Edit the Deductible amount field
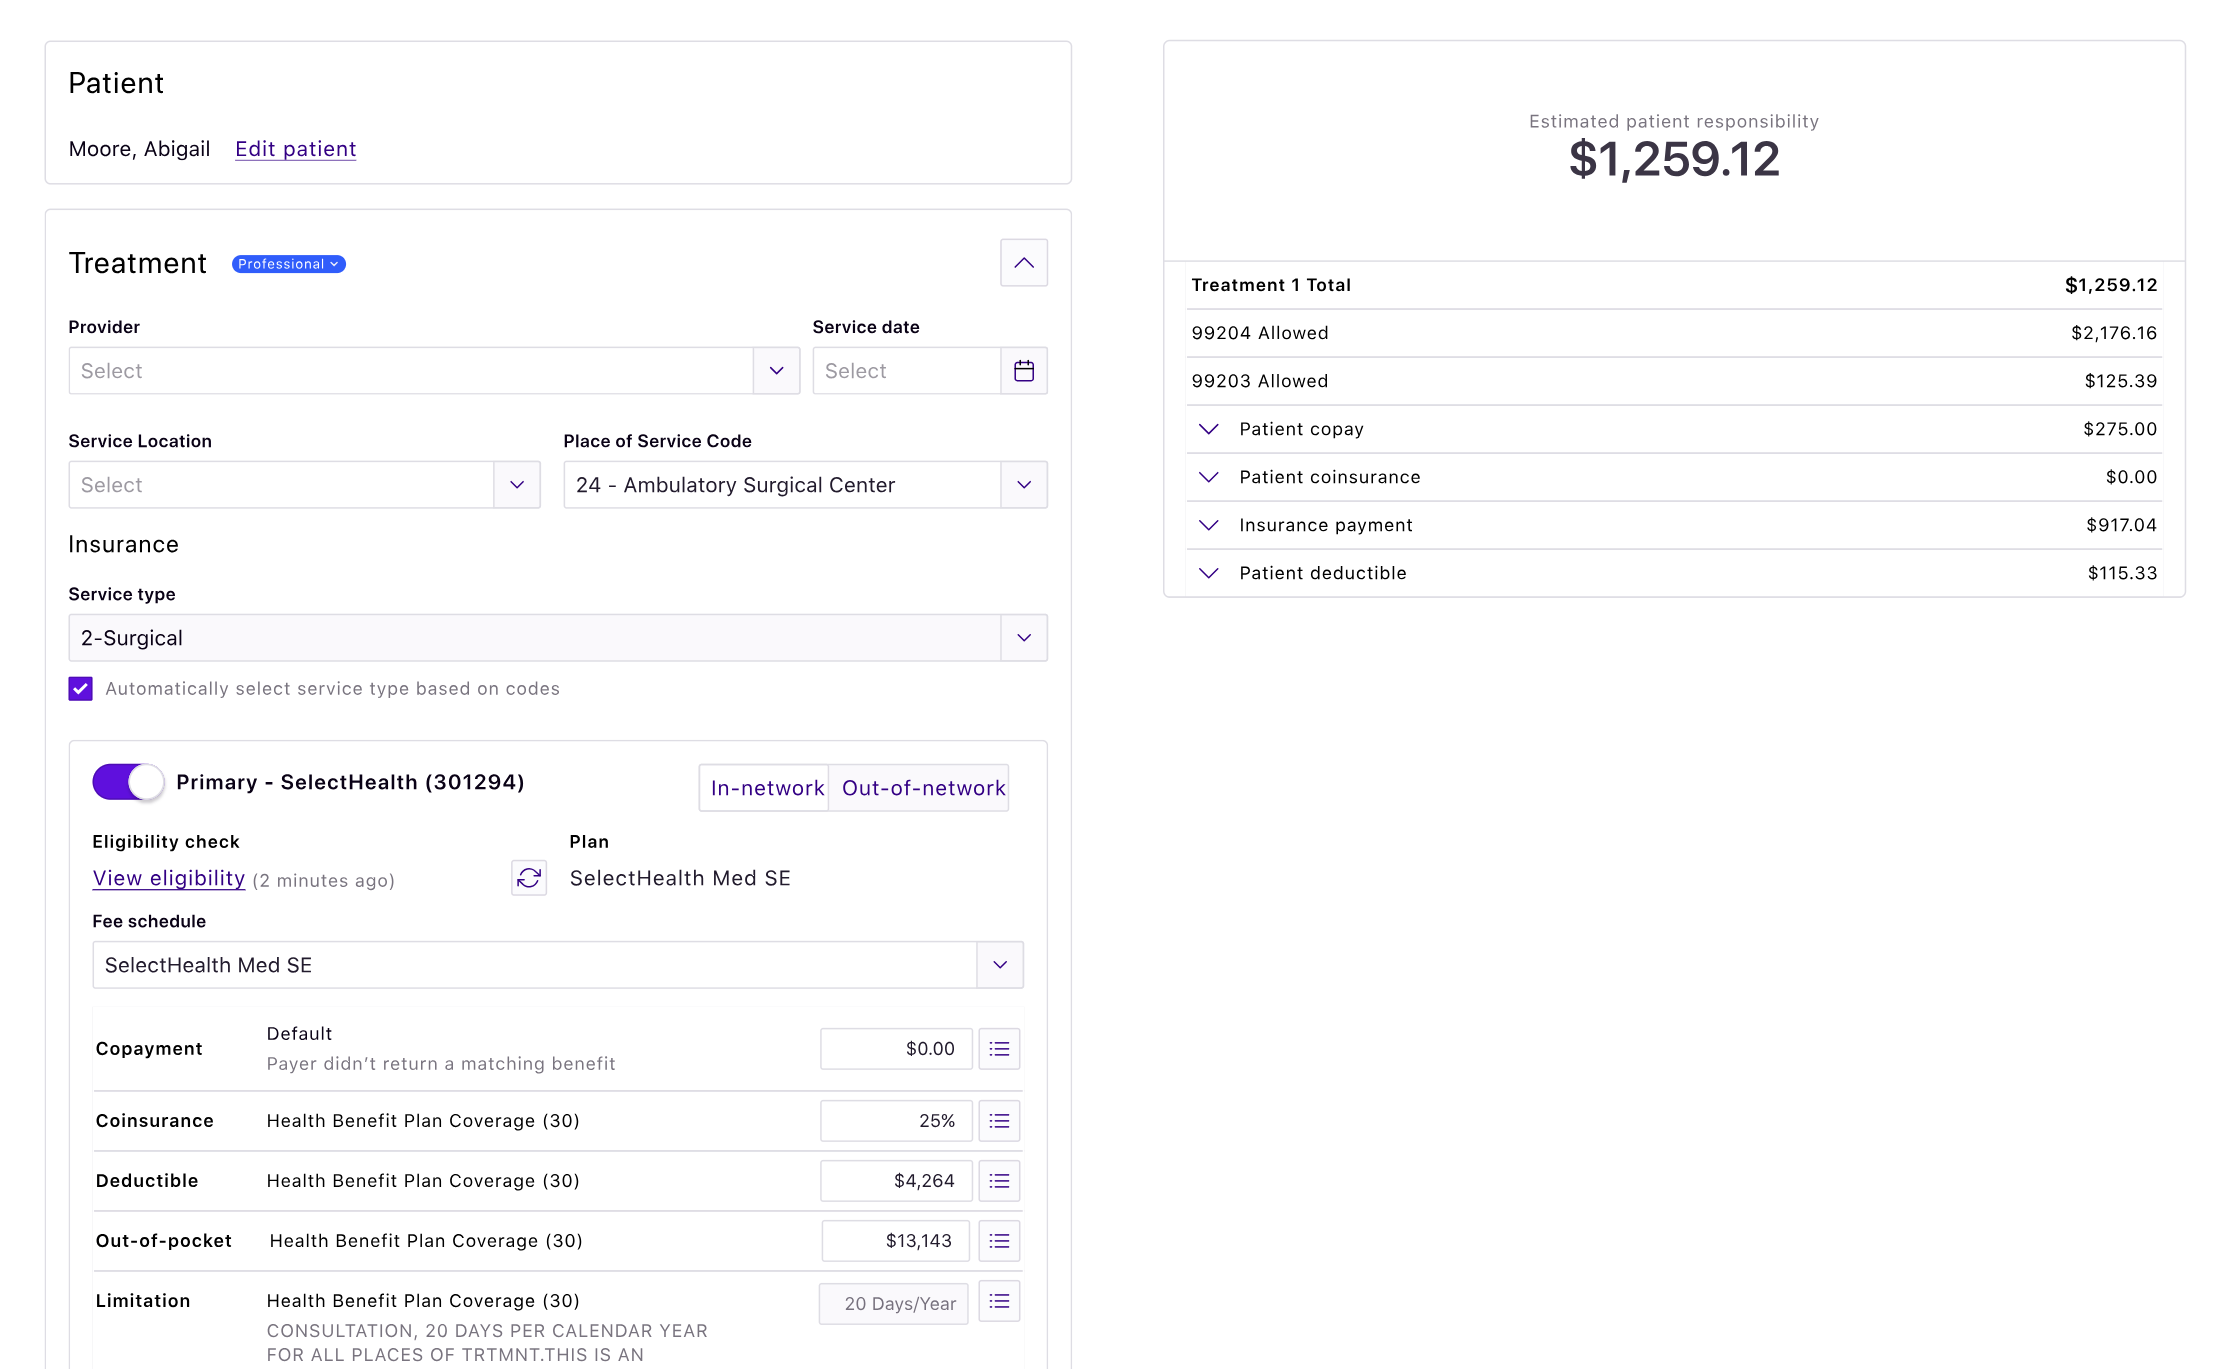This screenshot has width=2222, height=1369. [896, 1181]
